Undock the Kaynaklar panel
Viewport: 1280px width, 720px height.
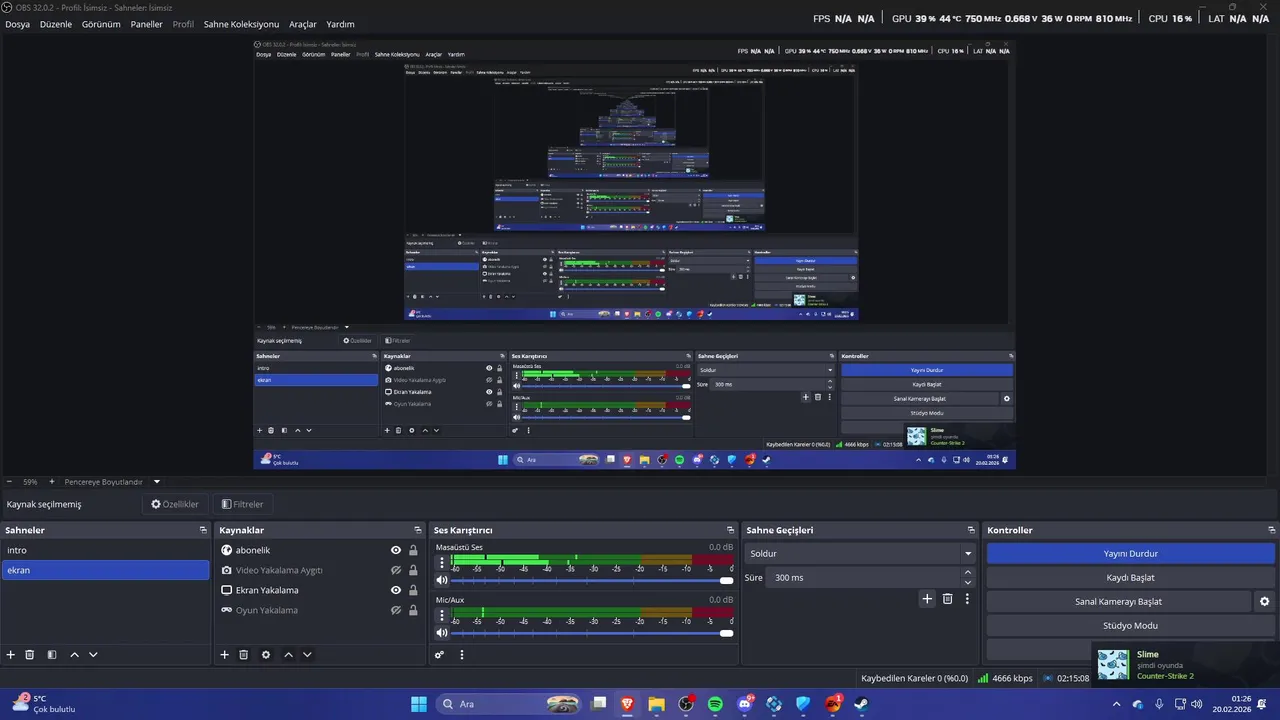(418, 530)
